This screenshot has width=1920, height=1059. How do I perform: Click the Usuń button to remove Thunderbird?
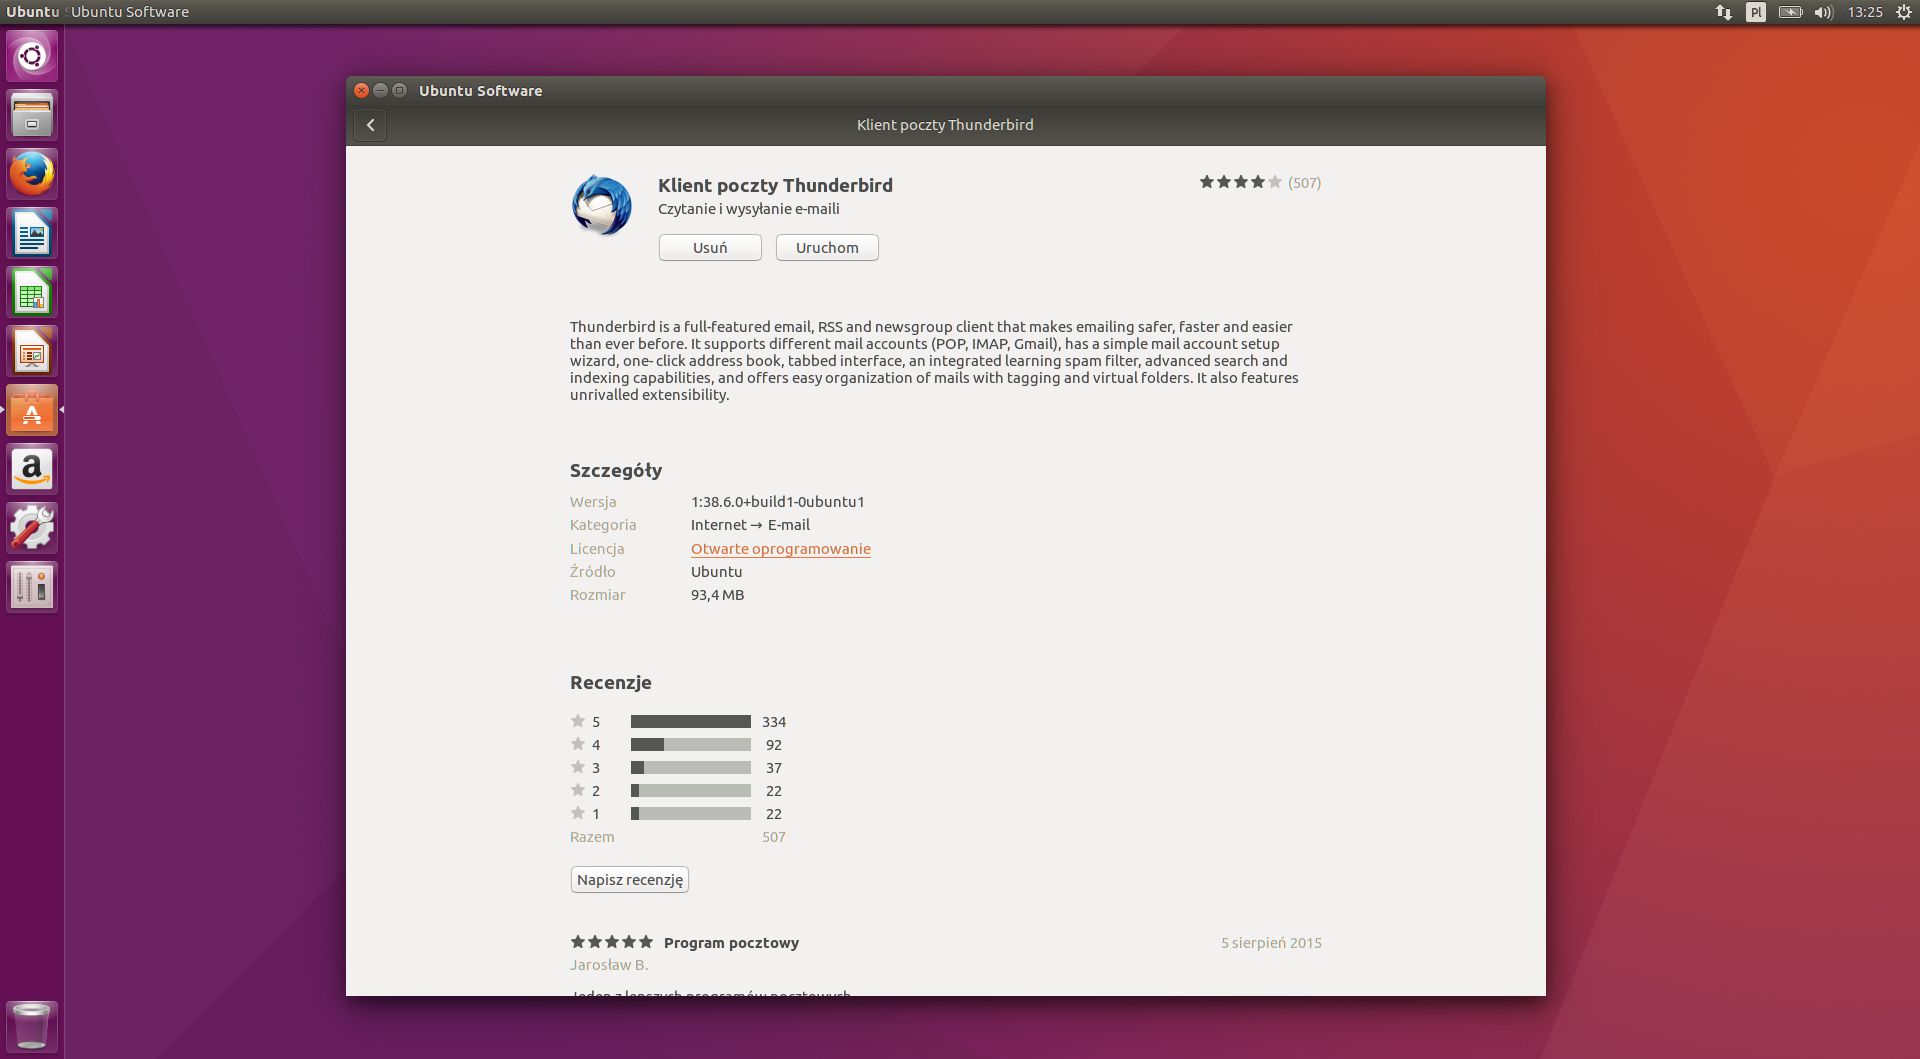pyautogui.click(x=710, y=248)
